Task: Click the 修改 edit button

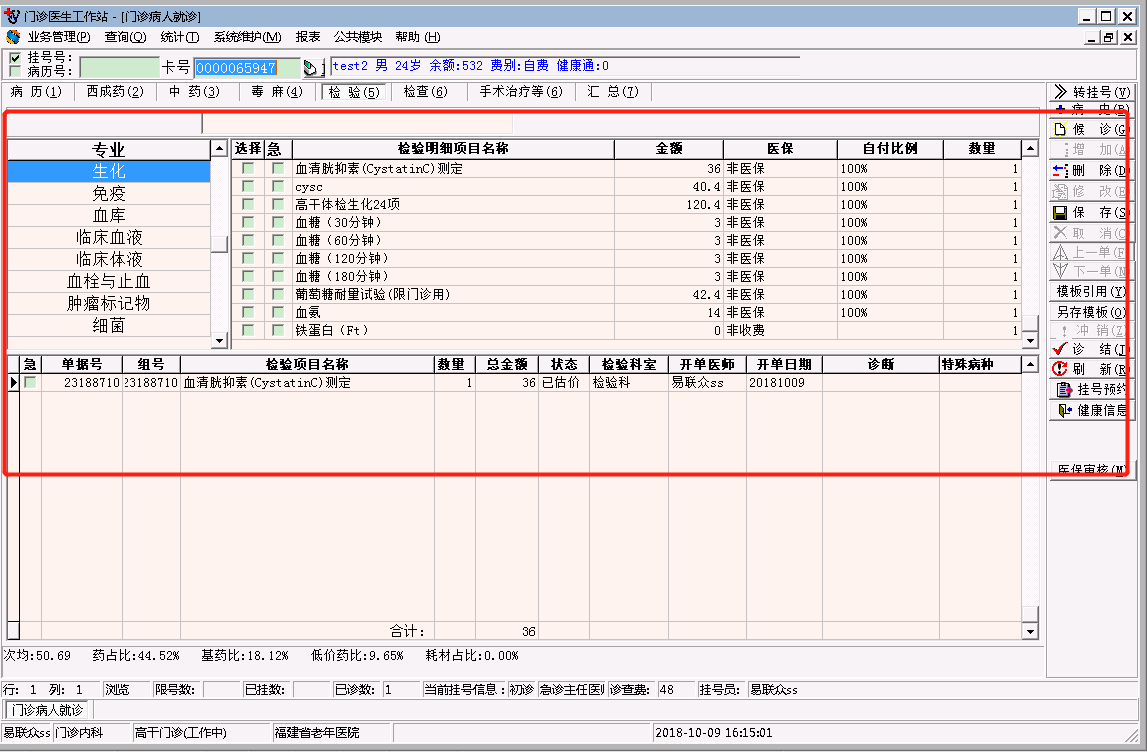Action: click(x=1091, y=191)
